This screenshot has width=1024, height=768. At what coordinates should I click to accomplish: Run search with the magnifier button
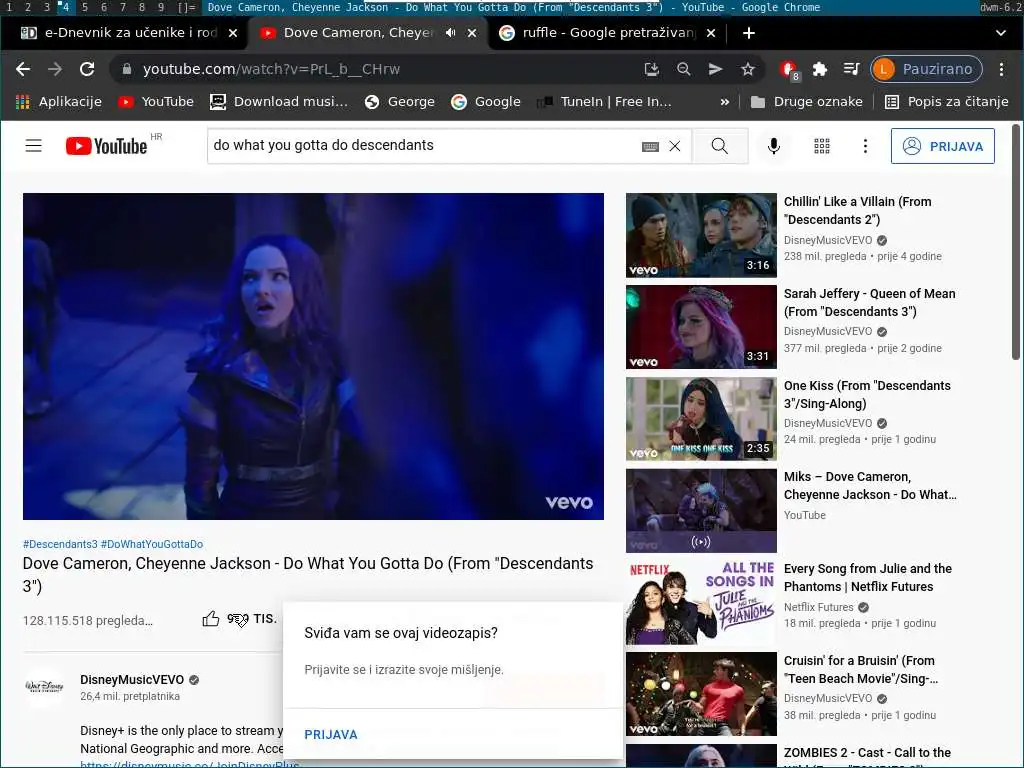pos(720,146)
